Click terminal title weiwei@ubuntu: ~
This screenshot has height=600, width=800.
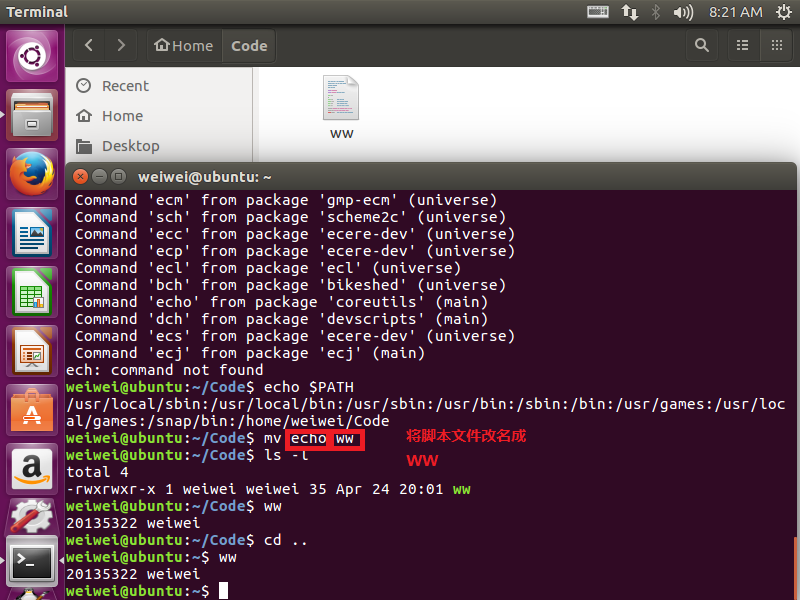coord(205,177)
